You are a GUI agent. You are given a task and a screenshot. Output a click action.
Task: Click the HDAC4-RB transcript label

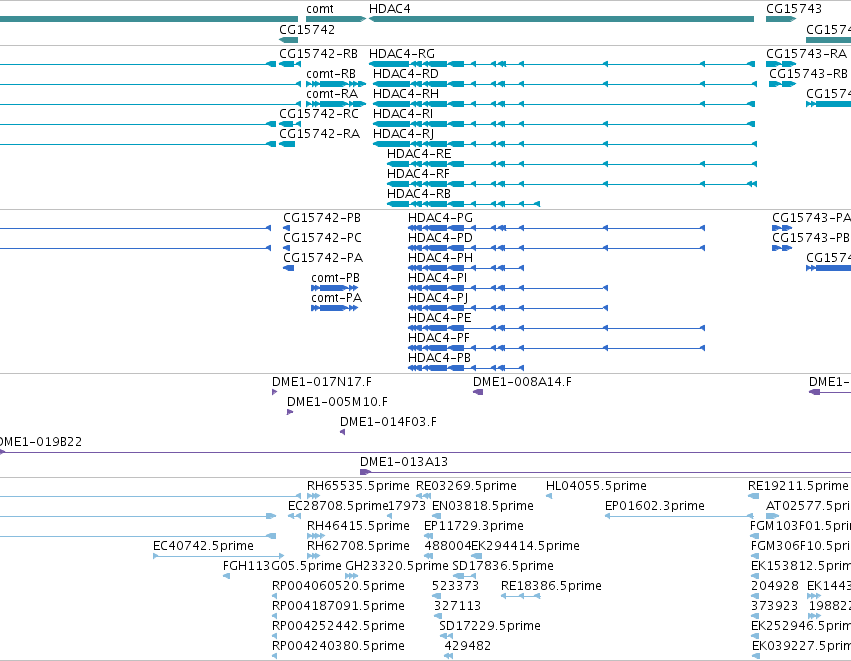[418, 194]
